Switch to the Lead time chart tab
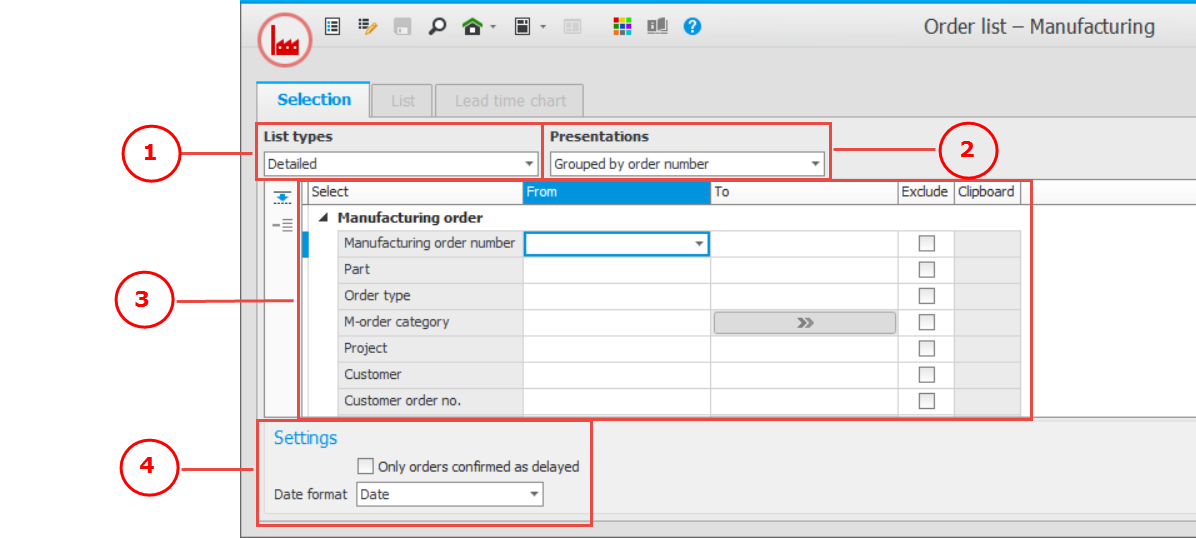This screenshot has width=1196, height=538. tap(510, 101)
